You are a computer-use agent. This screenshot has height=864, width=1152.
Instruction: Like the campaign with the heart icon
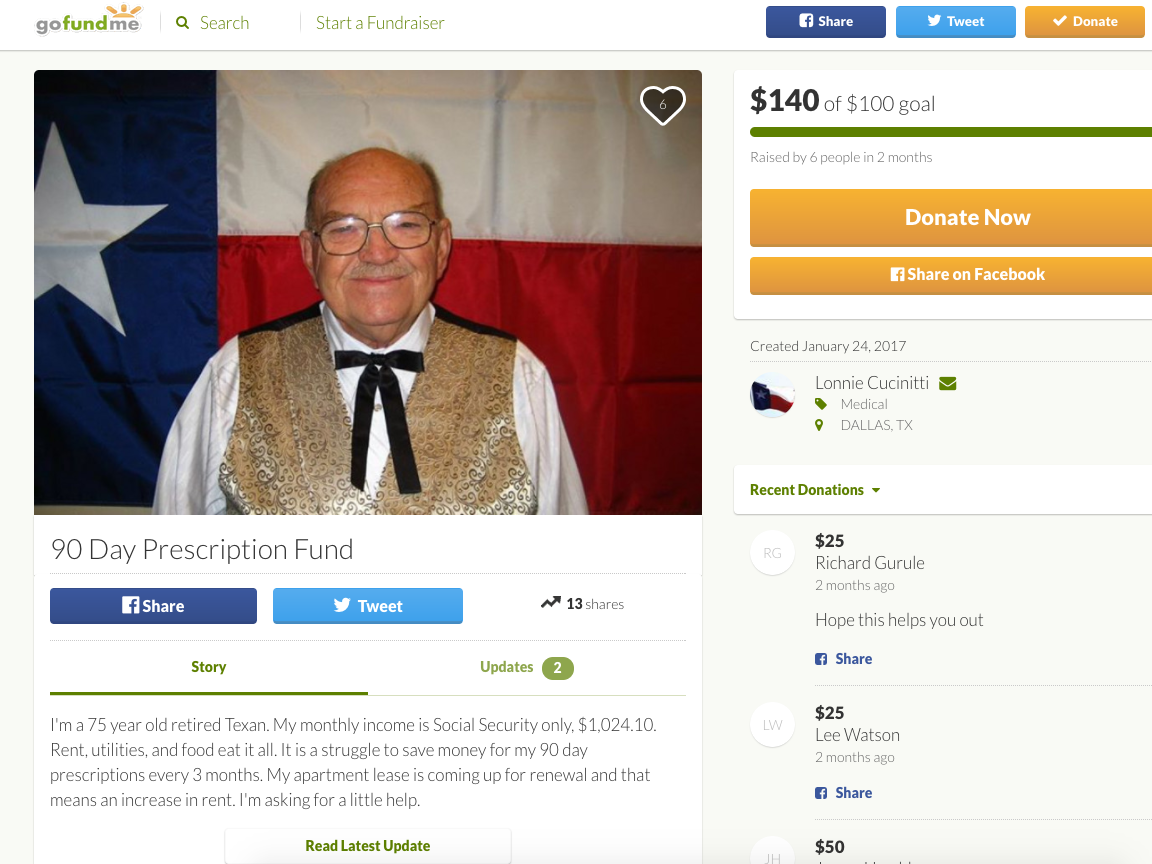662,104
